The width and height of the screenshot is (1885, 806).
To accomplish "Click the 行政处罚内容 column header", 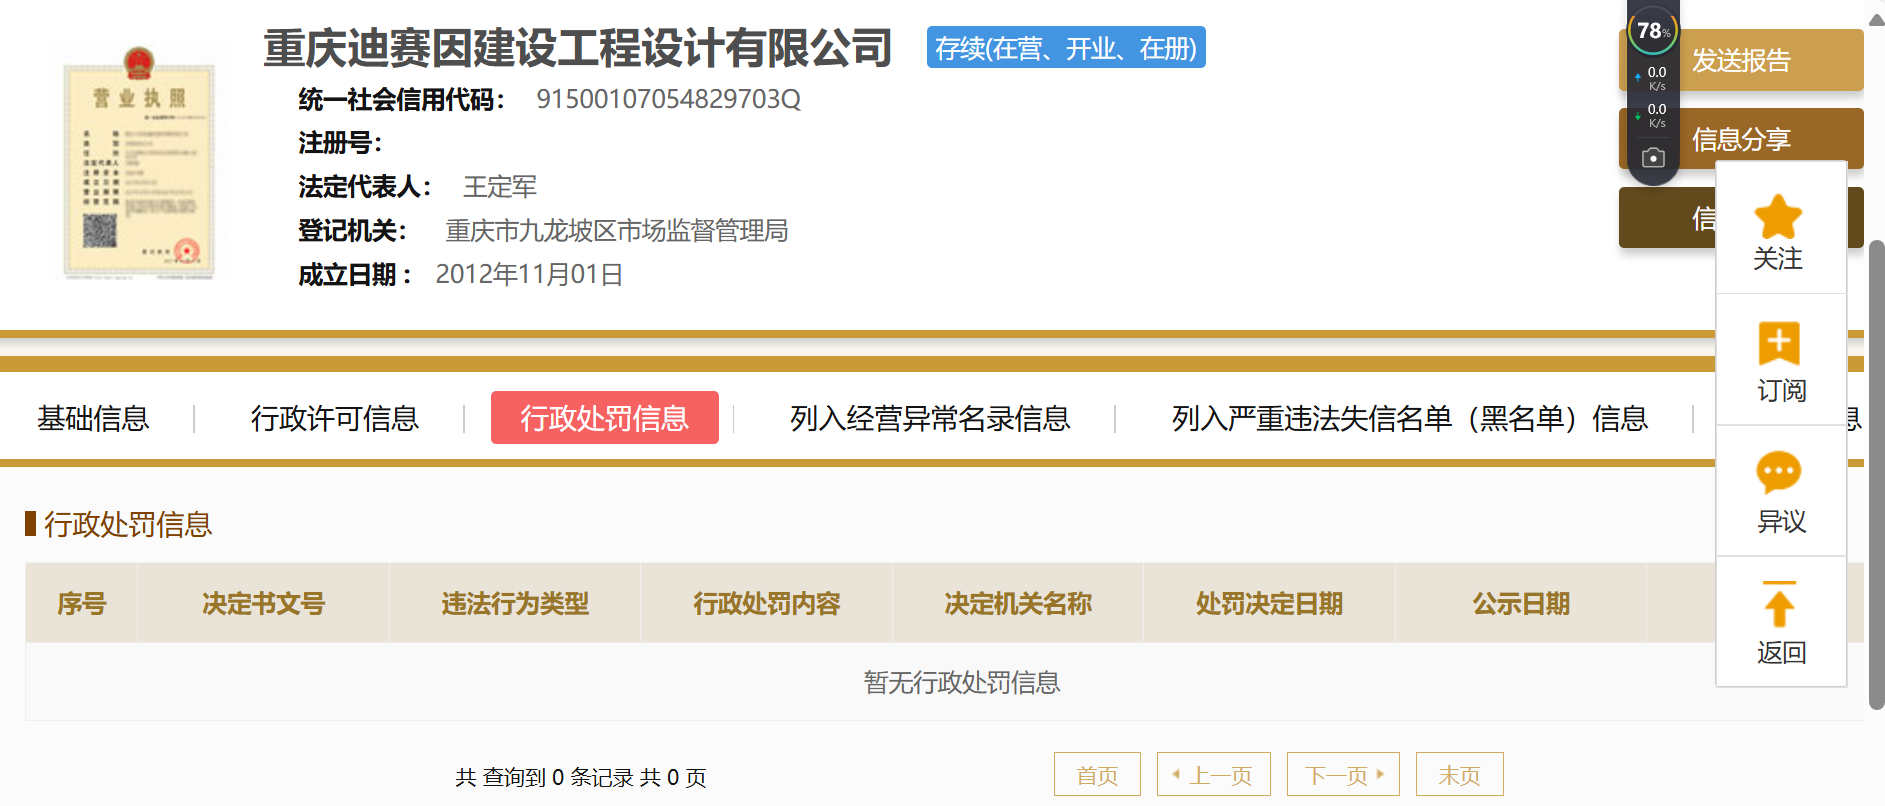I will pos(767,603).
